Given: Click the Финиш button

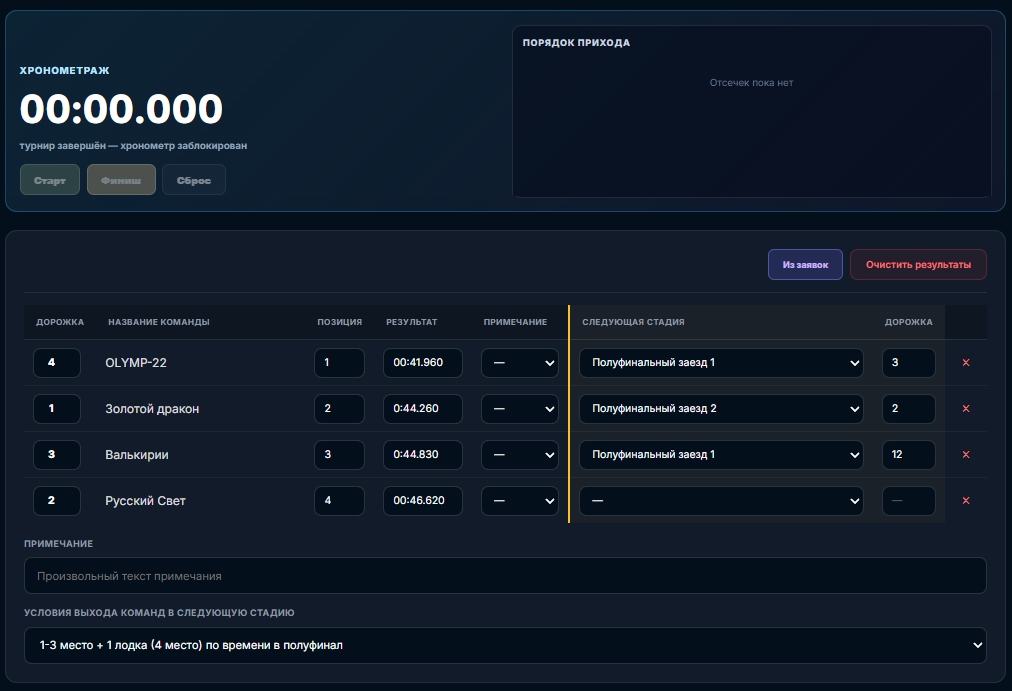Looking at the screenshot, I should click(121, 180).
